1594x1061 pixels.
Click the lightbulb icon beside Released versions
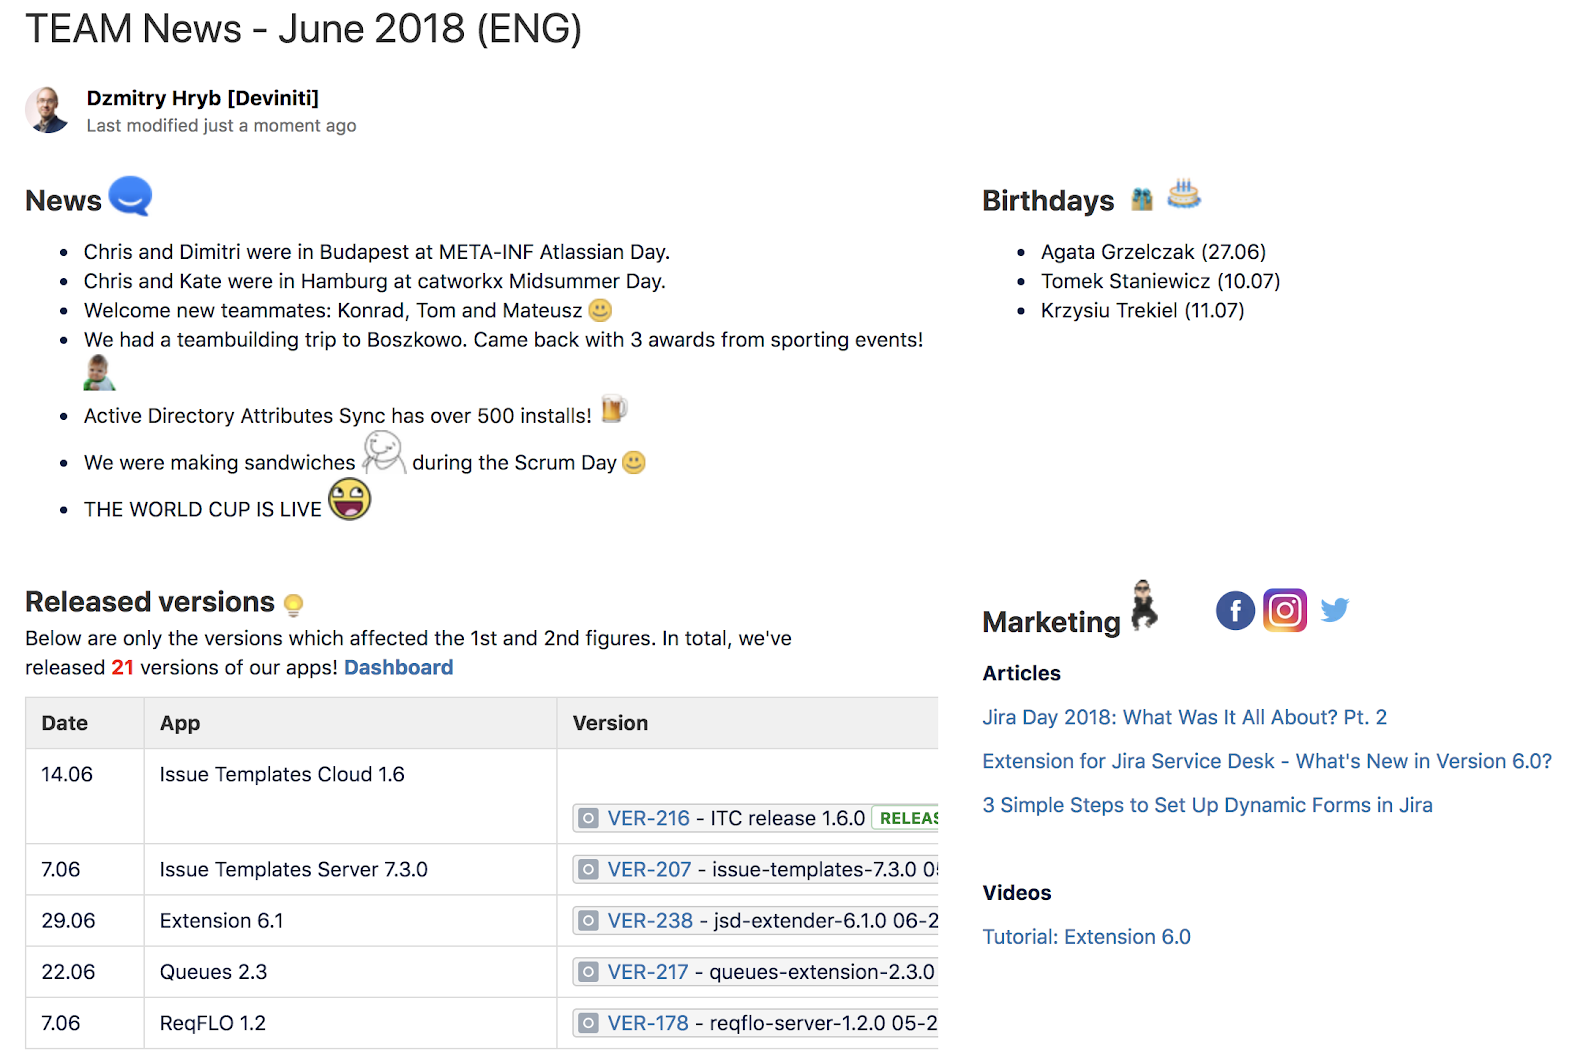pos(293,604)
